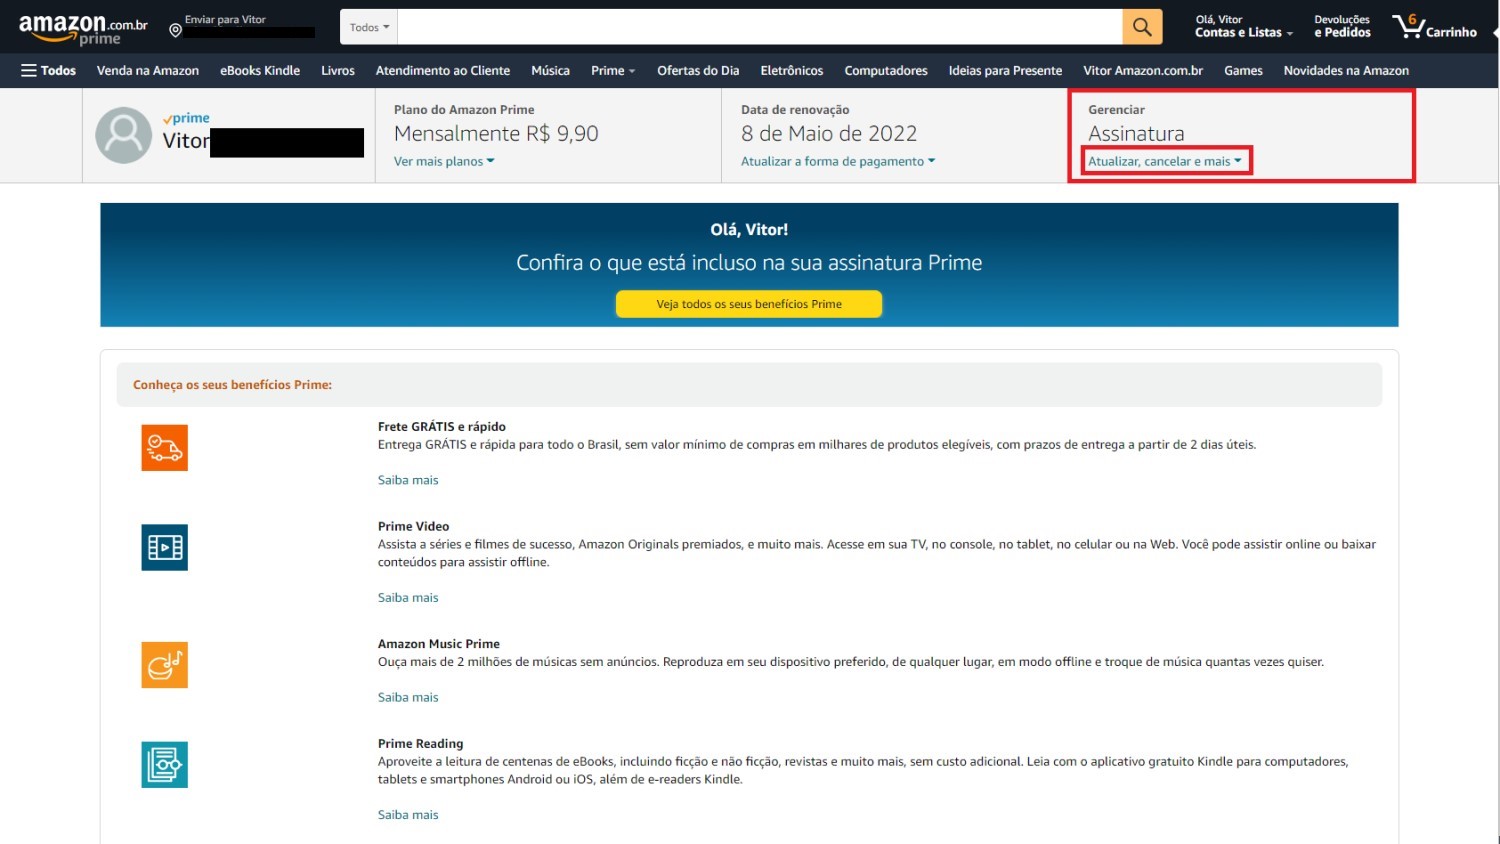Open the Todos hamburger menu
Viewport: 1500px width, 844px height.
click(48, 70)
